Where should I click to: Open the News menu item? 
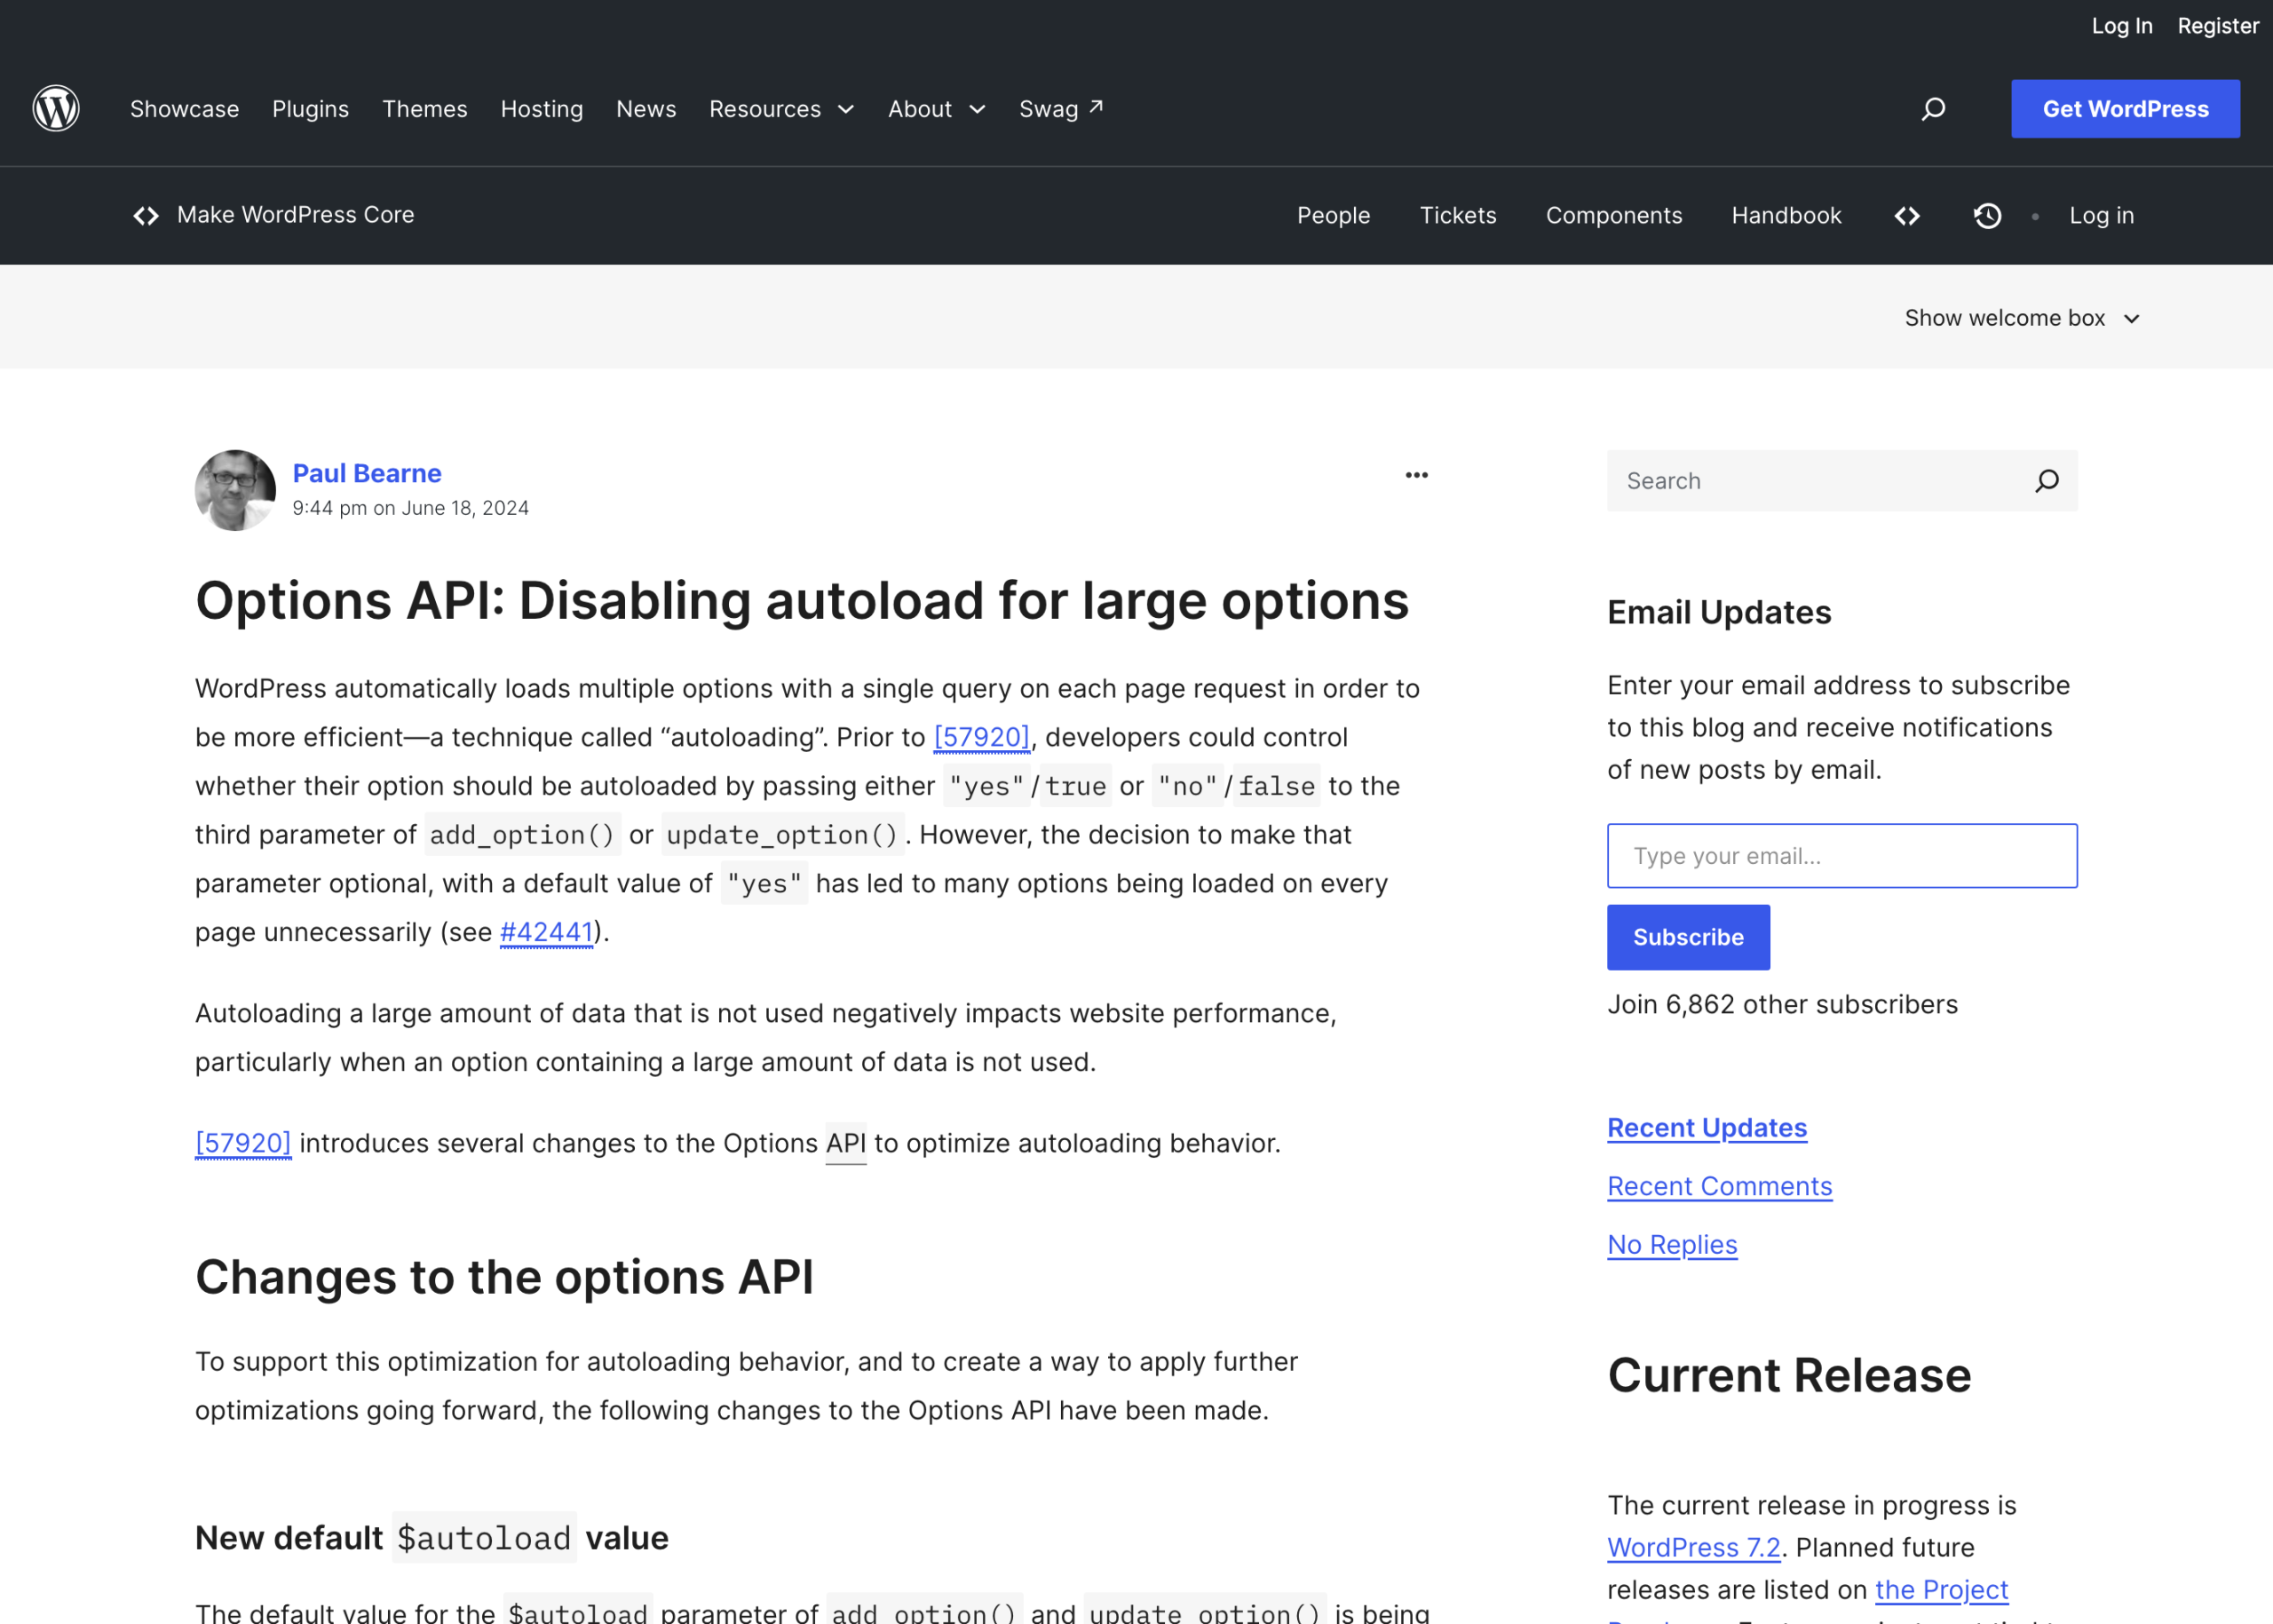tap(646, 109)
